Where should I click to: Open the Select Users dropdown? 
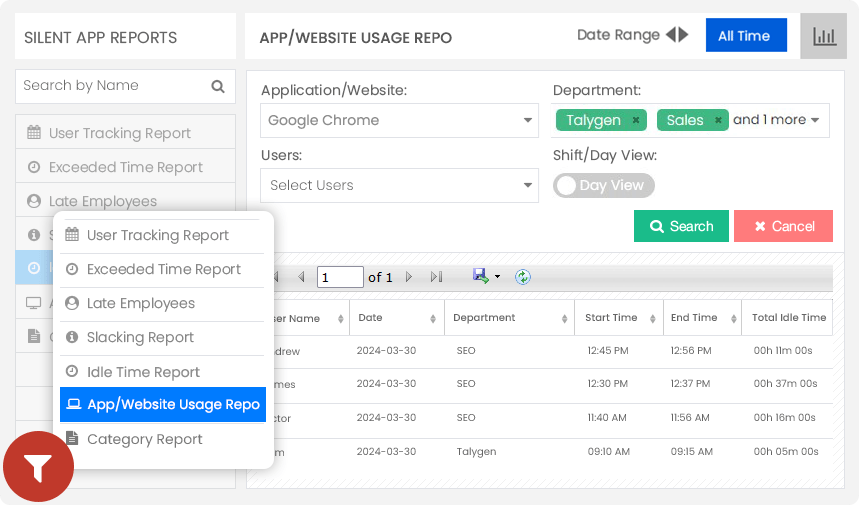[x=399, y=185]
